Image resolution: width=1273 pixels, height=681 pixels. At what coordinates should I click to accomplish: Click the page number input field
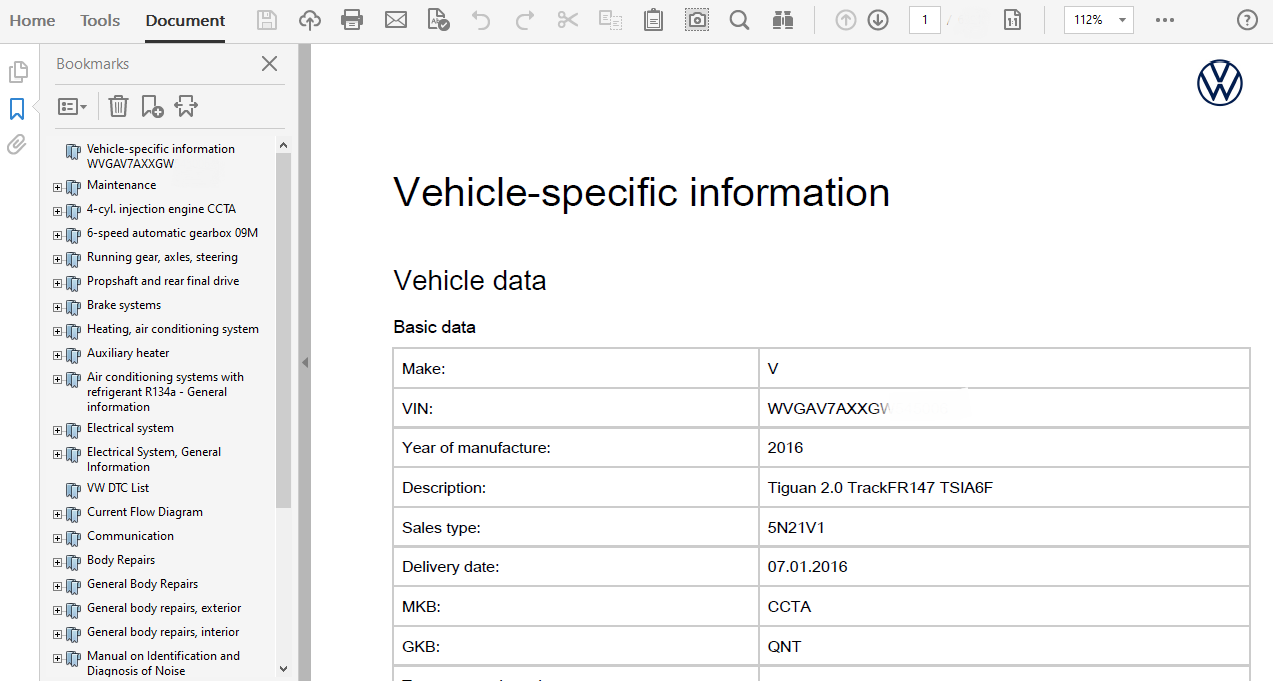924,19
